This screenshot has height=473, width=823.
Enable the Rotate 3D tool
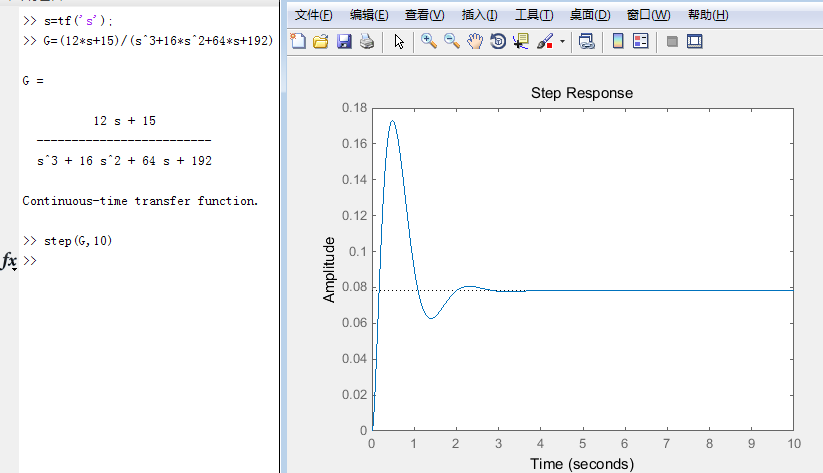(x=498, y=41)
